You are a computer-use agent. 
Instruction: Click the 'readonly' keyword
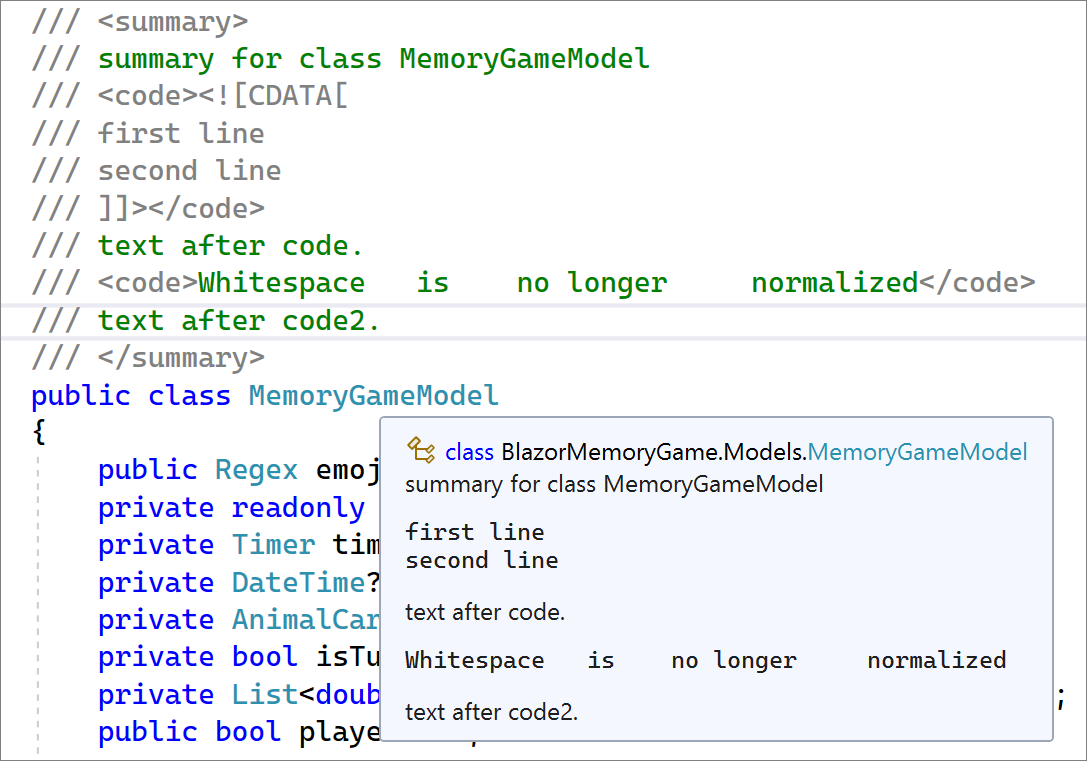pos(298,508)
